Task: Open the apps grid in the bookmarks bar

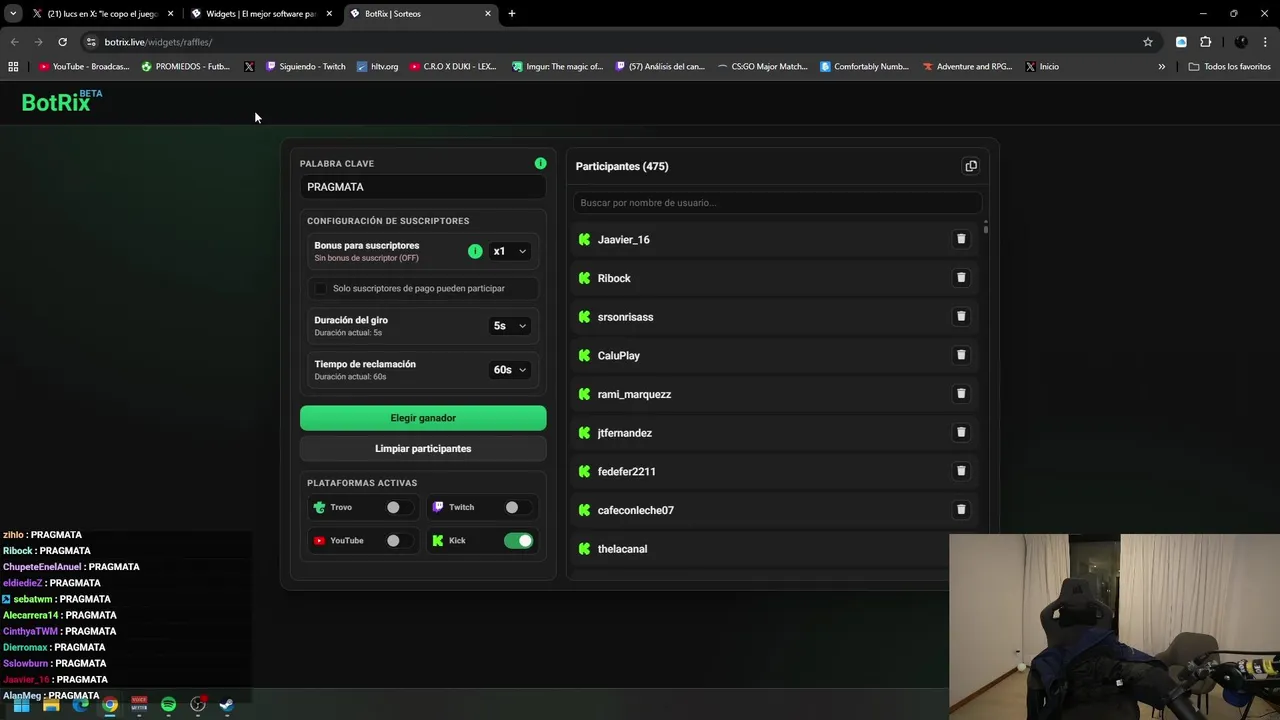Action: [x=13, y=67]
